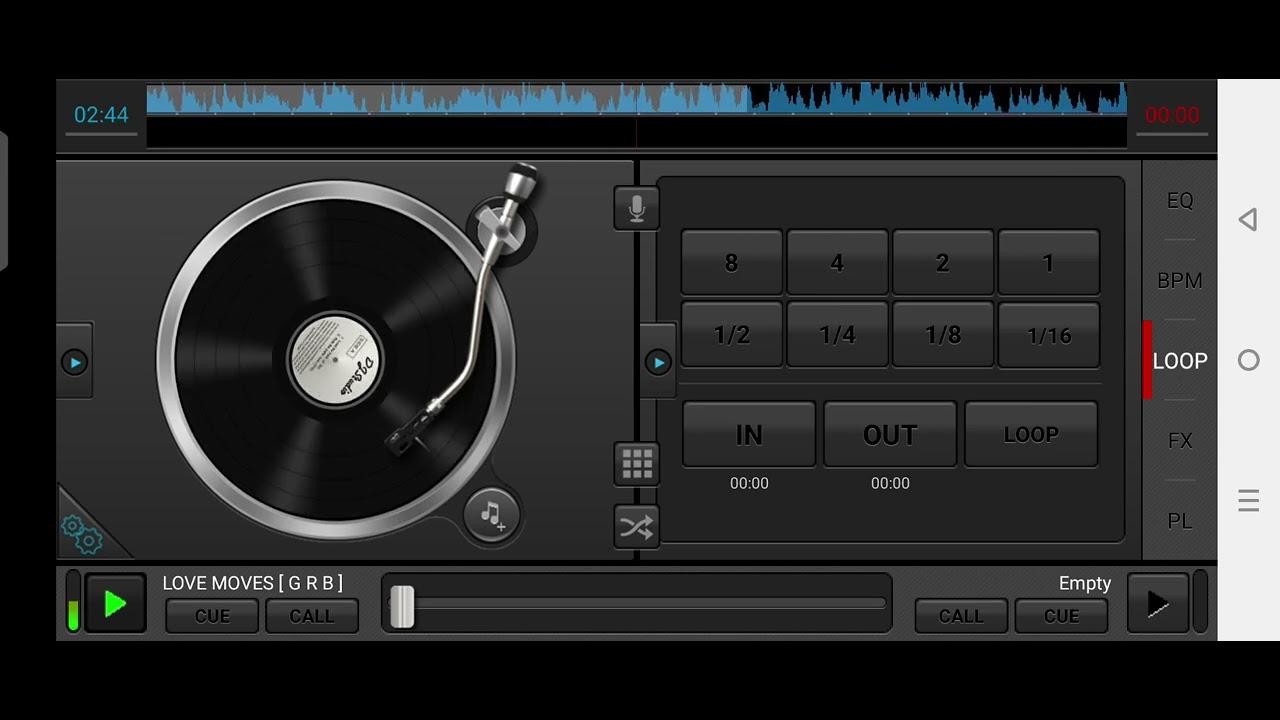Click the crossfader slider handle
The width and height of the screenshot is (1280, 720).
402,607
